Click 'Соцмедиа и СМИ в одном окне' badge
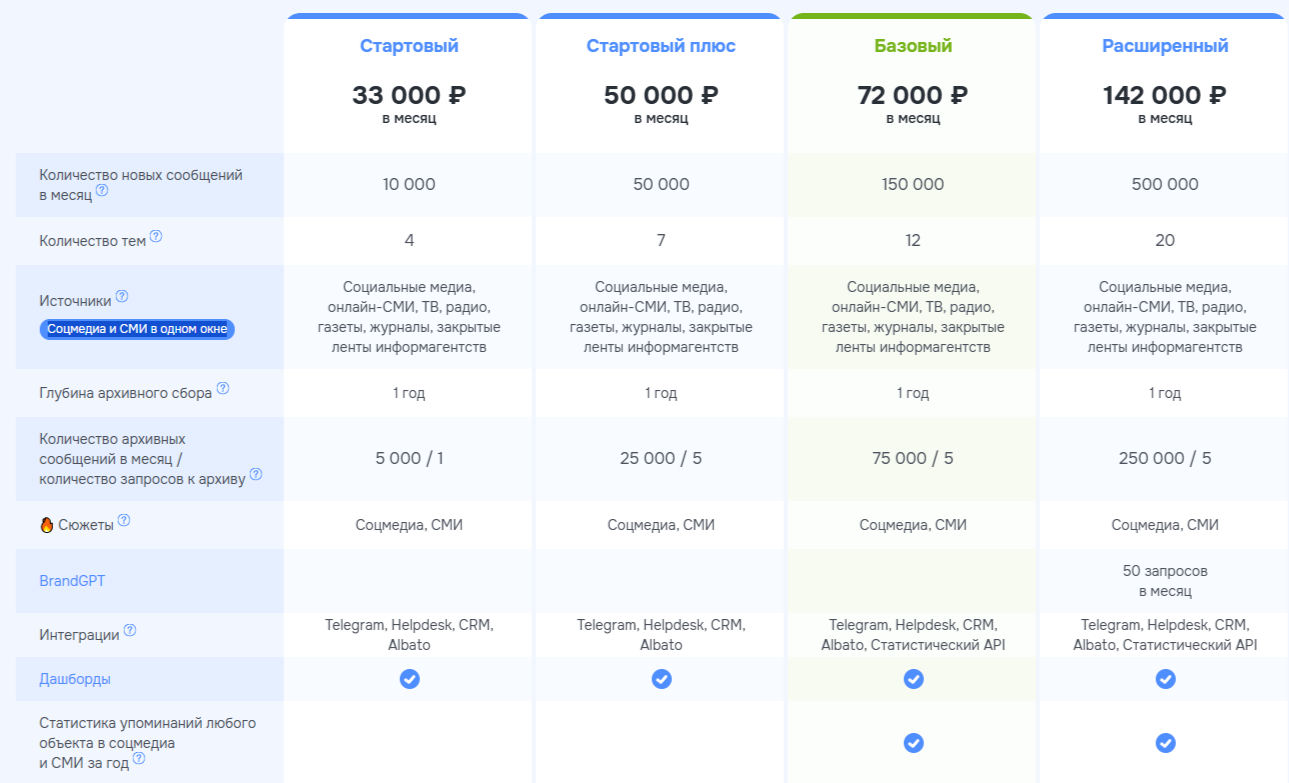The image size is (1289, 783). 137,329
